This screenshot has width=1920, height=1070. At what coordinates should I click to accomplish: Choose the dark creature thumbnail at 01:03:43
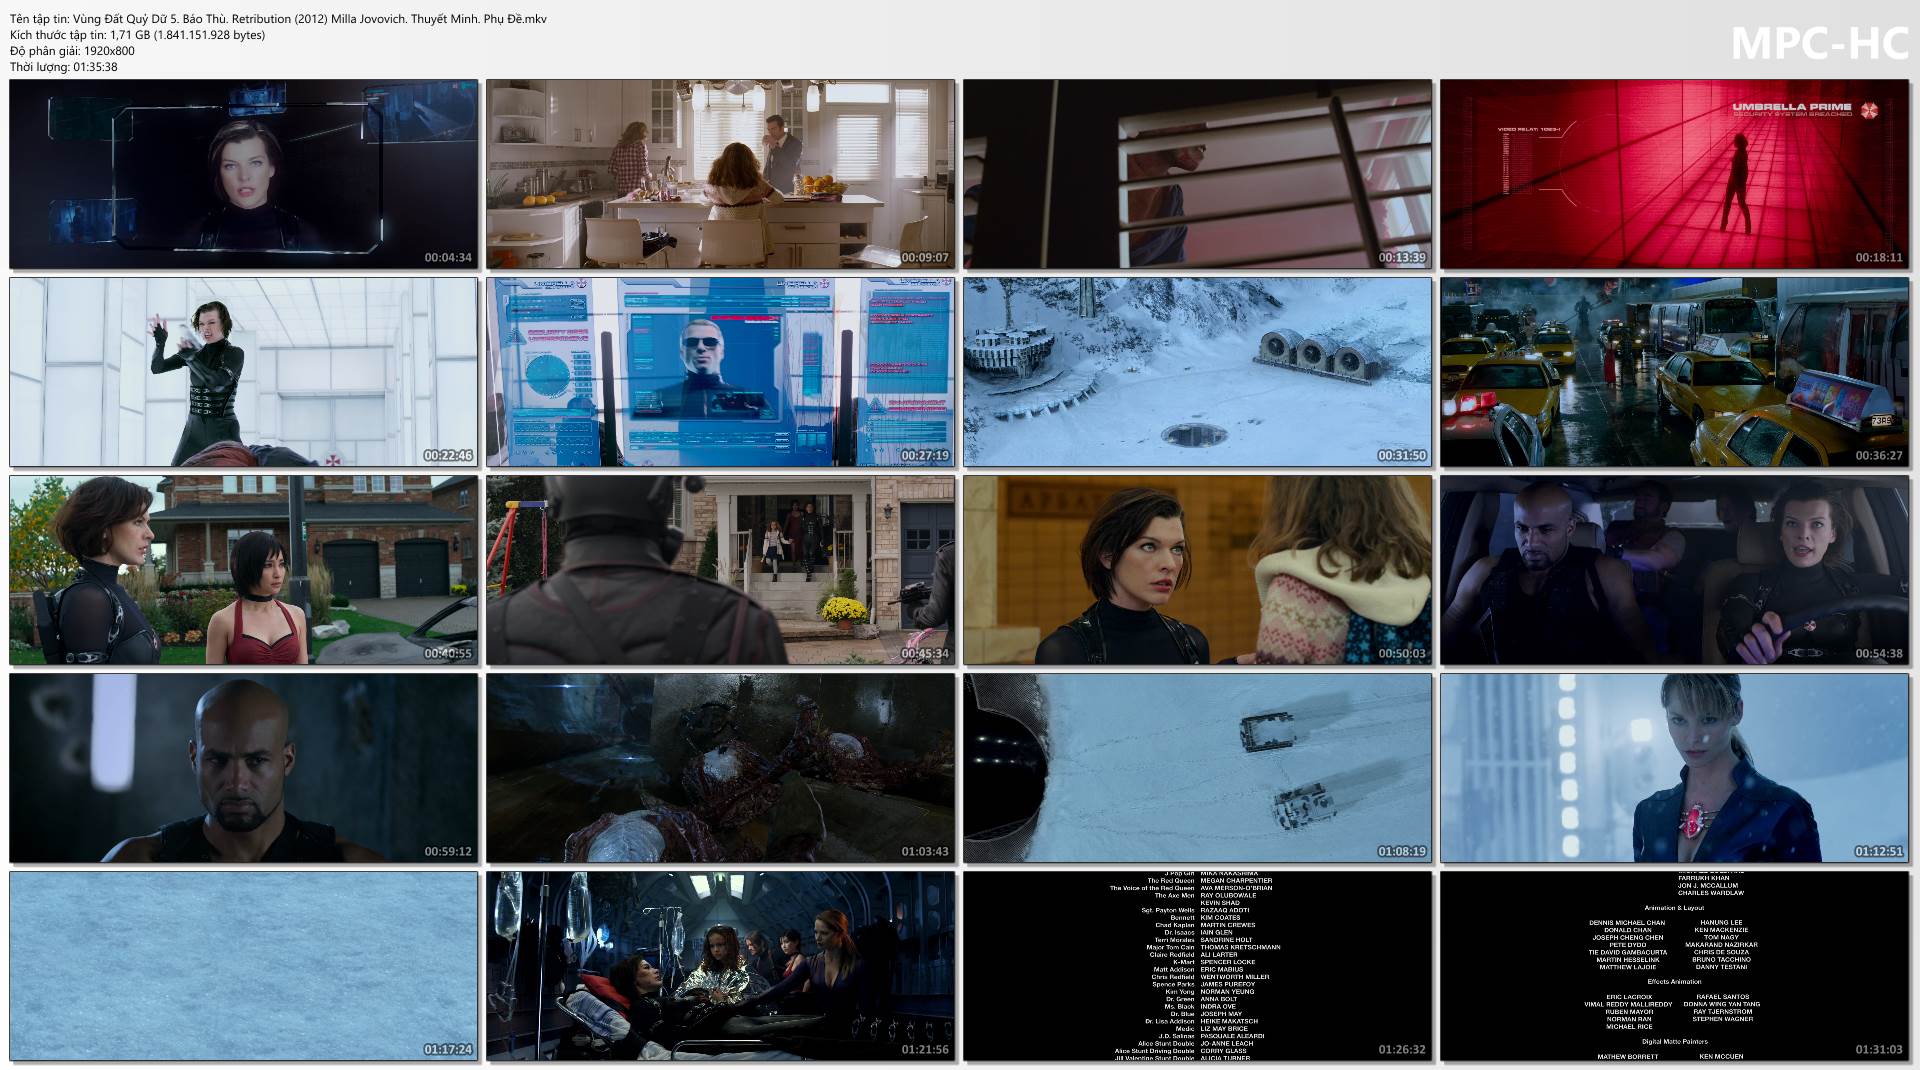click(721, 769)
